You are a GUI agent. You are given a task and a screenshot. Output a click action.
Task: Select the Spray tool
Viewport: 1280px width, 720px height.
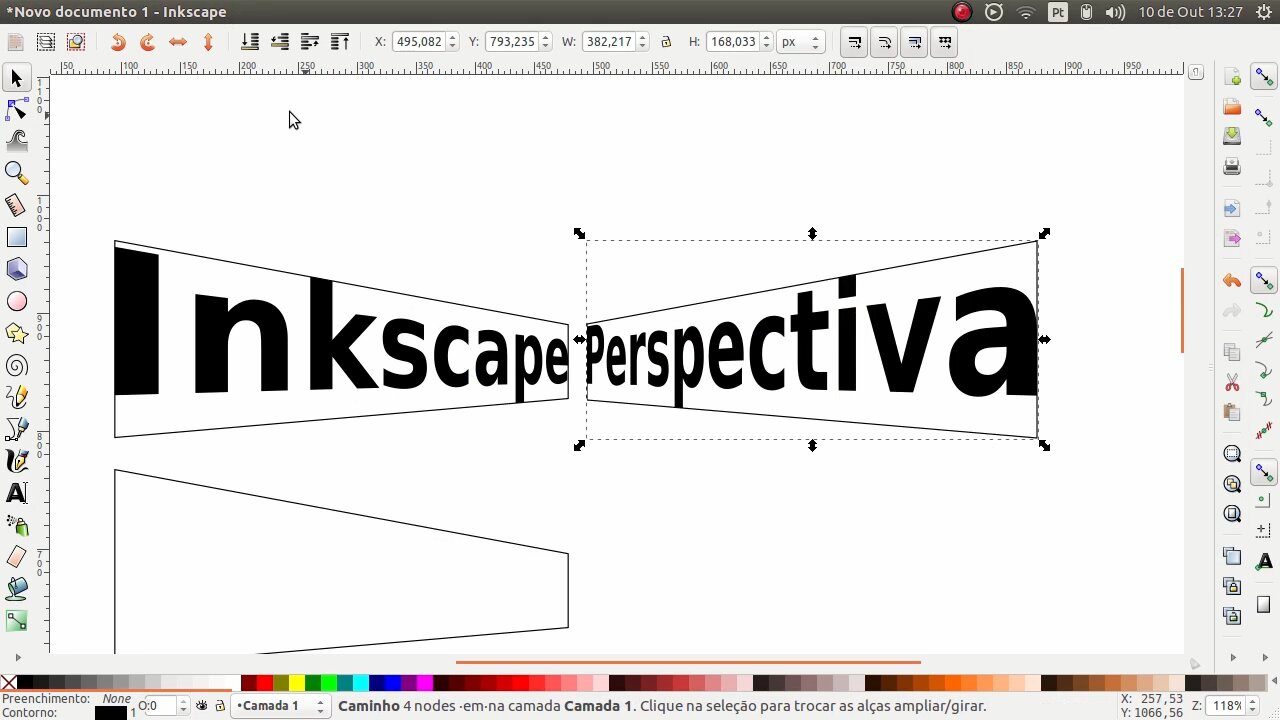coord(16,525)
